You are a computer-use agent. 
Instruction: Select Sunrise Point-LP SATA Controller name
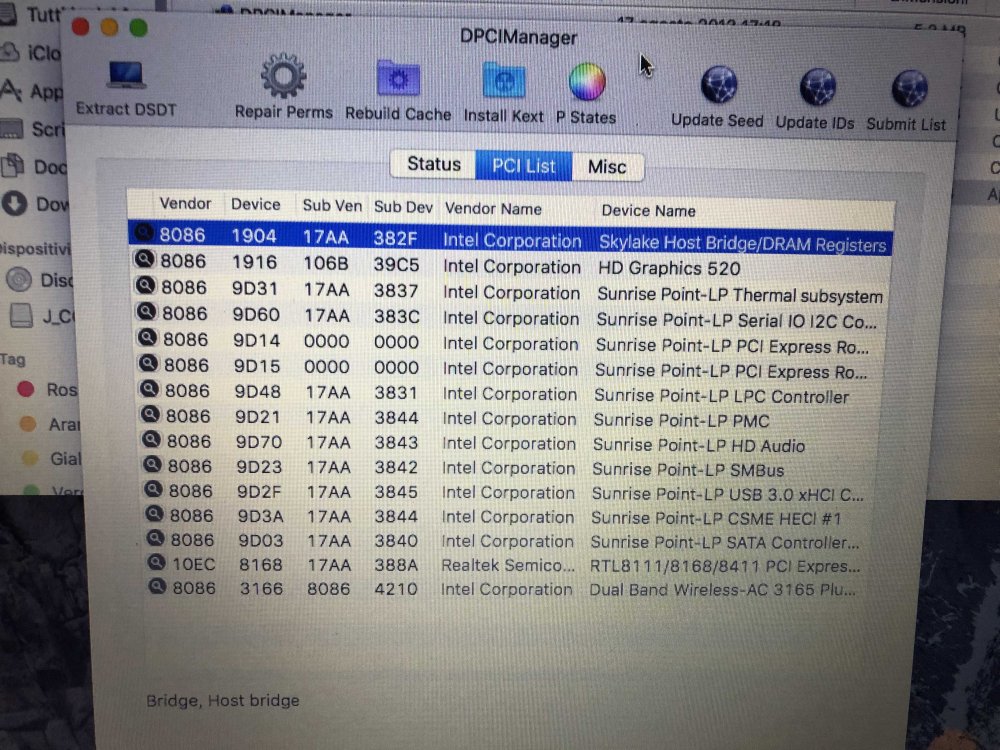(725, 543)
